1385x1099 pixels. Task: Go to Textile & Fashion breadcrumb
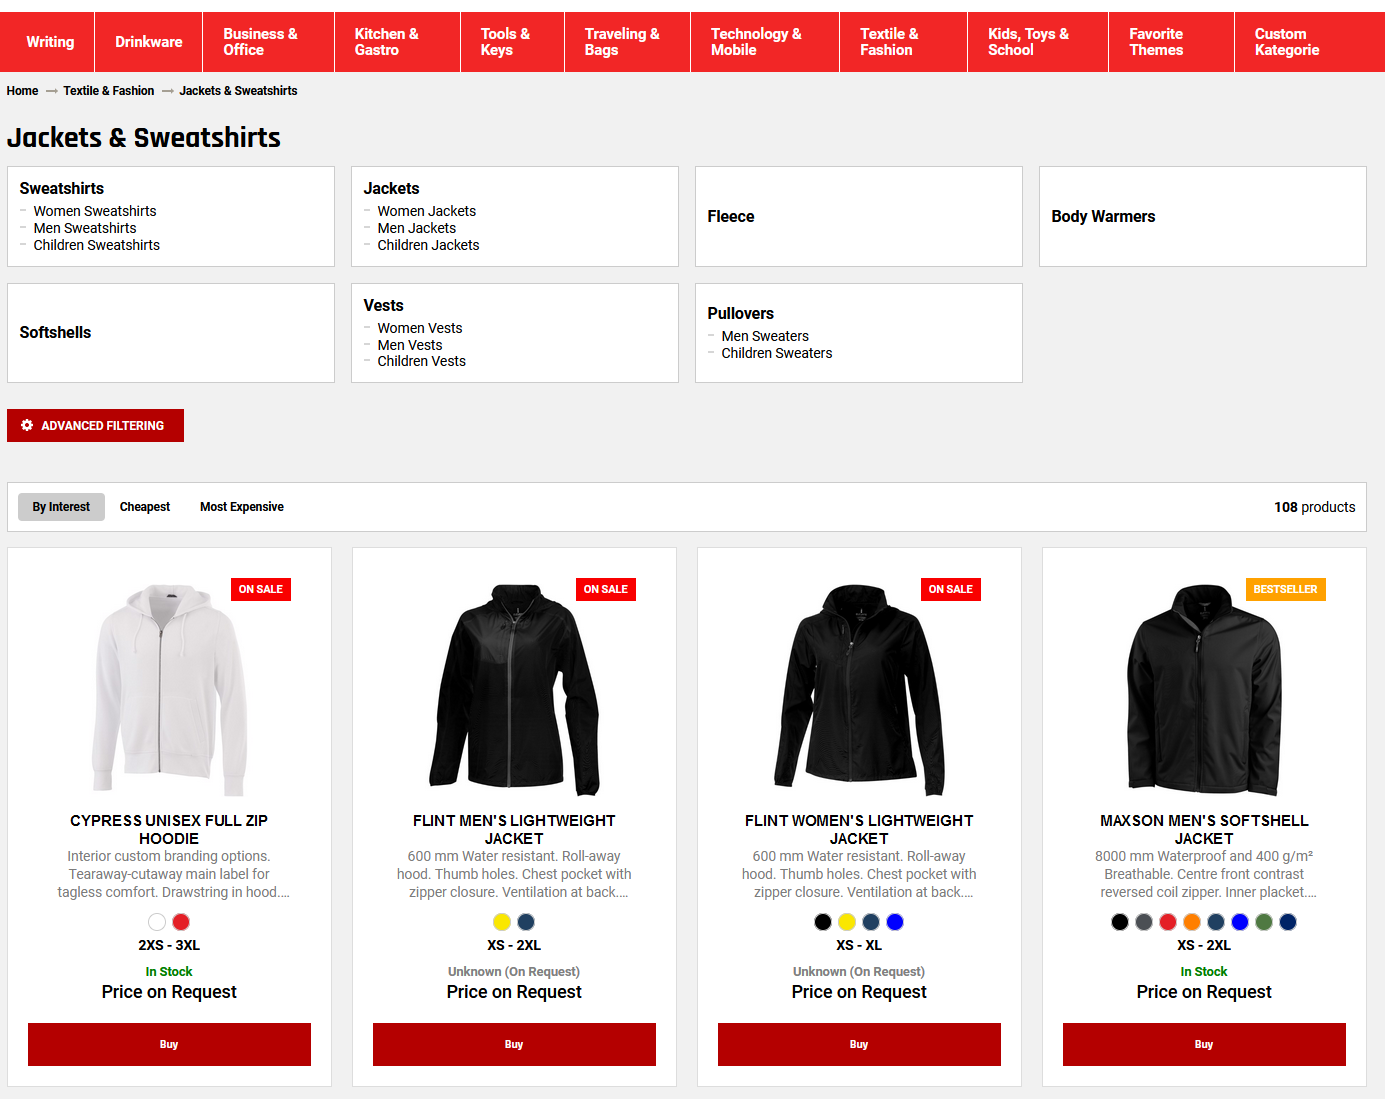tap(109, 91)
